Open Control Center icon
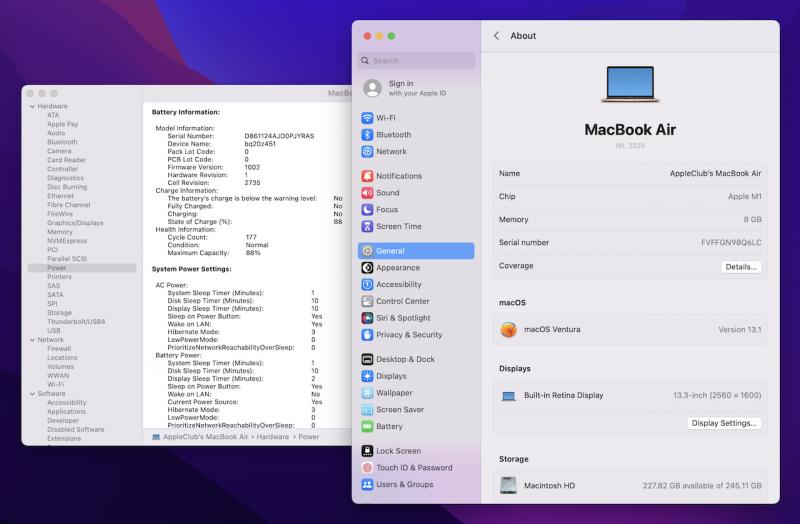 [x=367, y=302]
